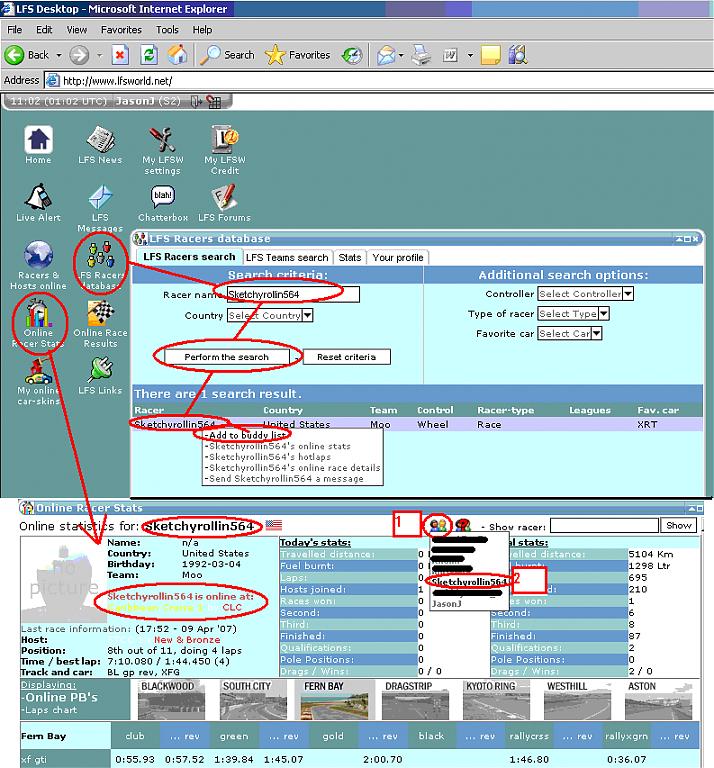Select the Westhill track thumbnail
The height and width of the screenshot is (768, 714).
(577, 700)
